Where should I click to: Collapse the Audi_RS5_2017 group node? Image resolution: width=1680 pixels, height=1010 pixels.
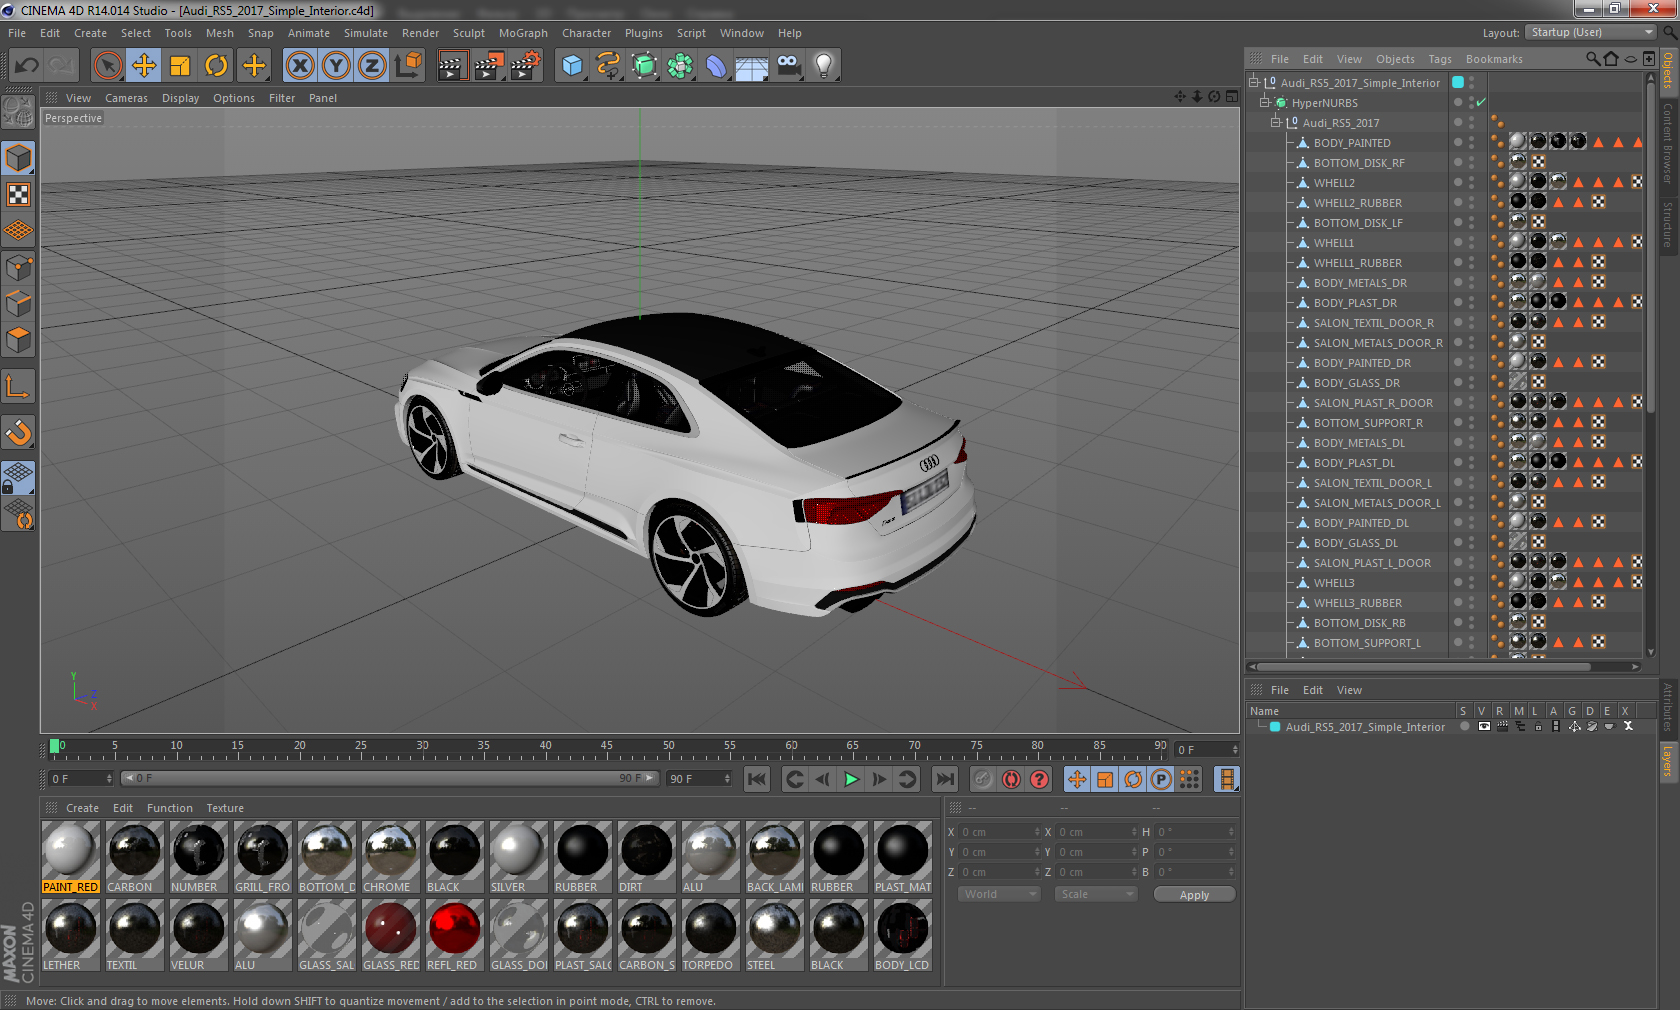click(1275, 122)
